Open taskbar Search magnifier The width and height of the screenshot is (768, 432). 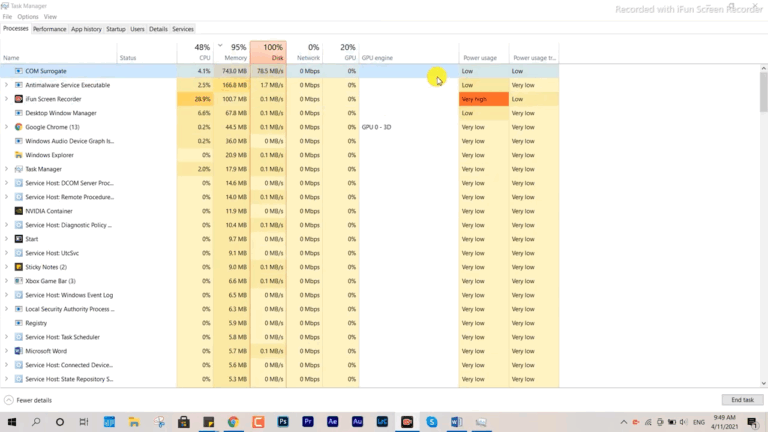tap(36, 422)
